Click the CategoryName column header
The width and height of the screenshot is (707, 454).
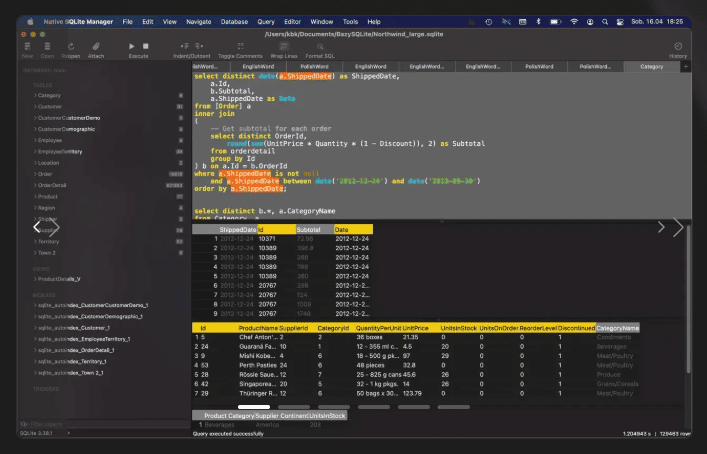tap(617, 328)
